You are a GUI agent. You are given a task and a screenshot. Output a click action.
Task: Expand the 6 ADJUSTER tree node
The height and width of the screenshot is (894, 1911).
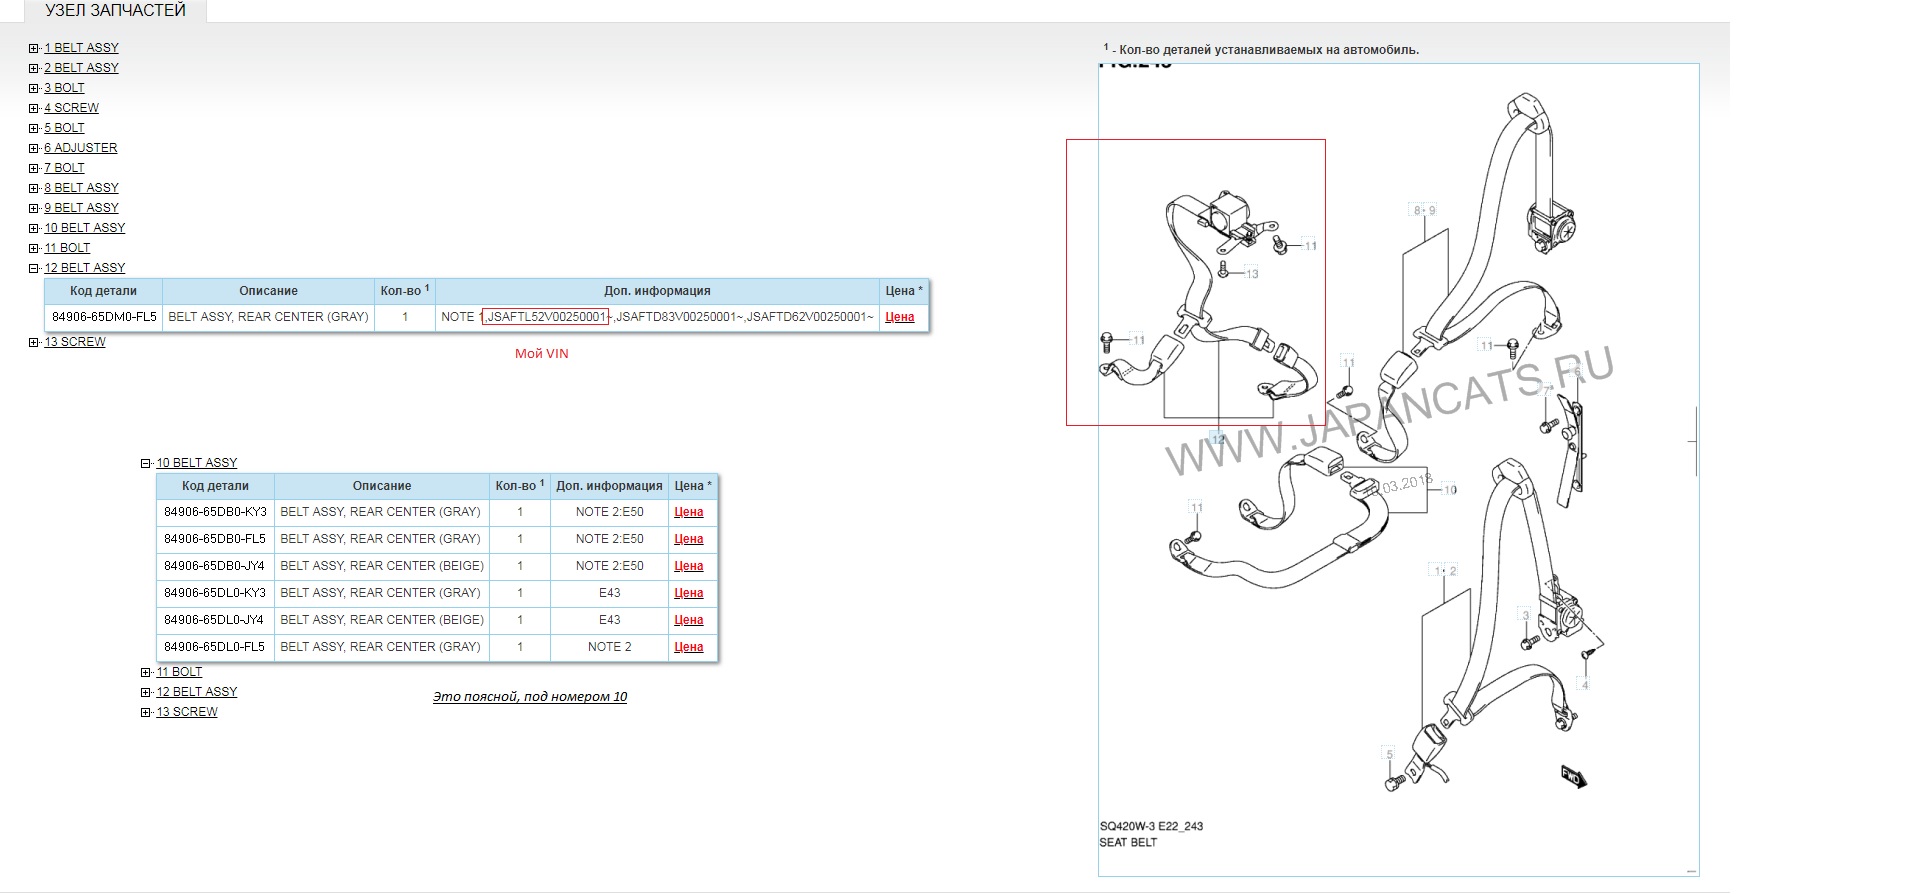(x=34, y=148)
